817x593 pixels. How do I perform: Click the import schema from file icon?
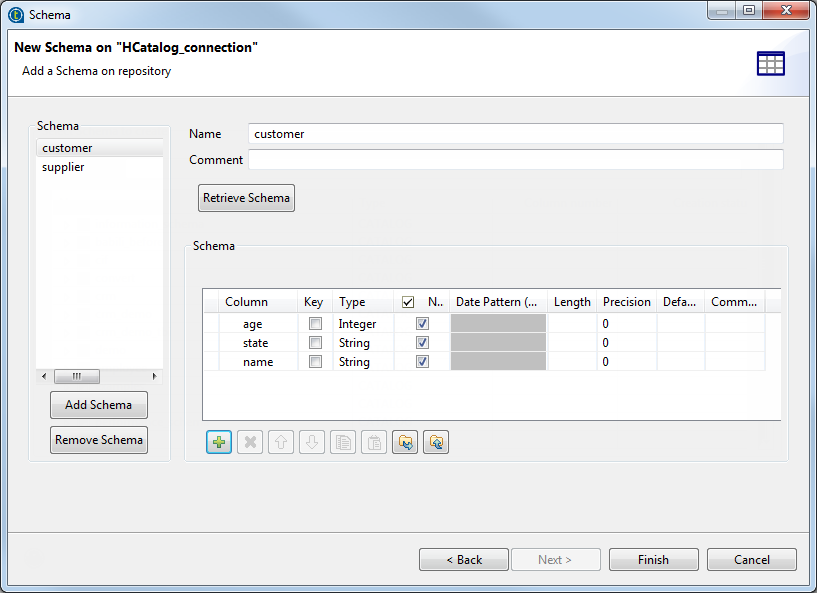(405, 442)
